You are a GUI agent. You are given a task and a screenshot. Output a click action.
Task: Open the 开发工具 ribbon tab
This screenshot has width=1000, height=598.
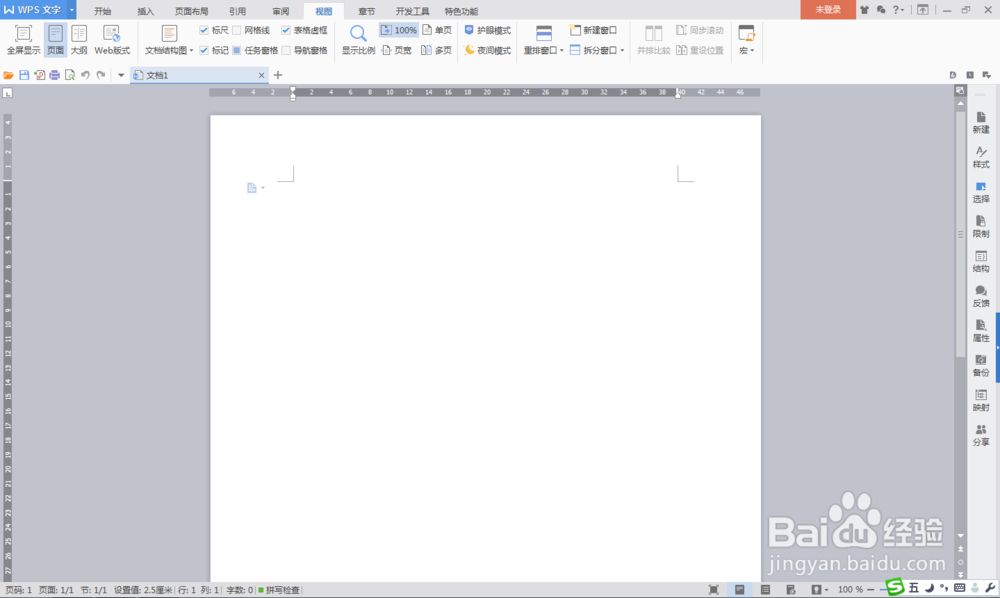point(412,11)
